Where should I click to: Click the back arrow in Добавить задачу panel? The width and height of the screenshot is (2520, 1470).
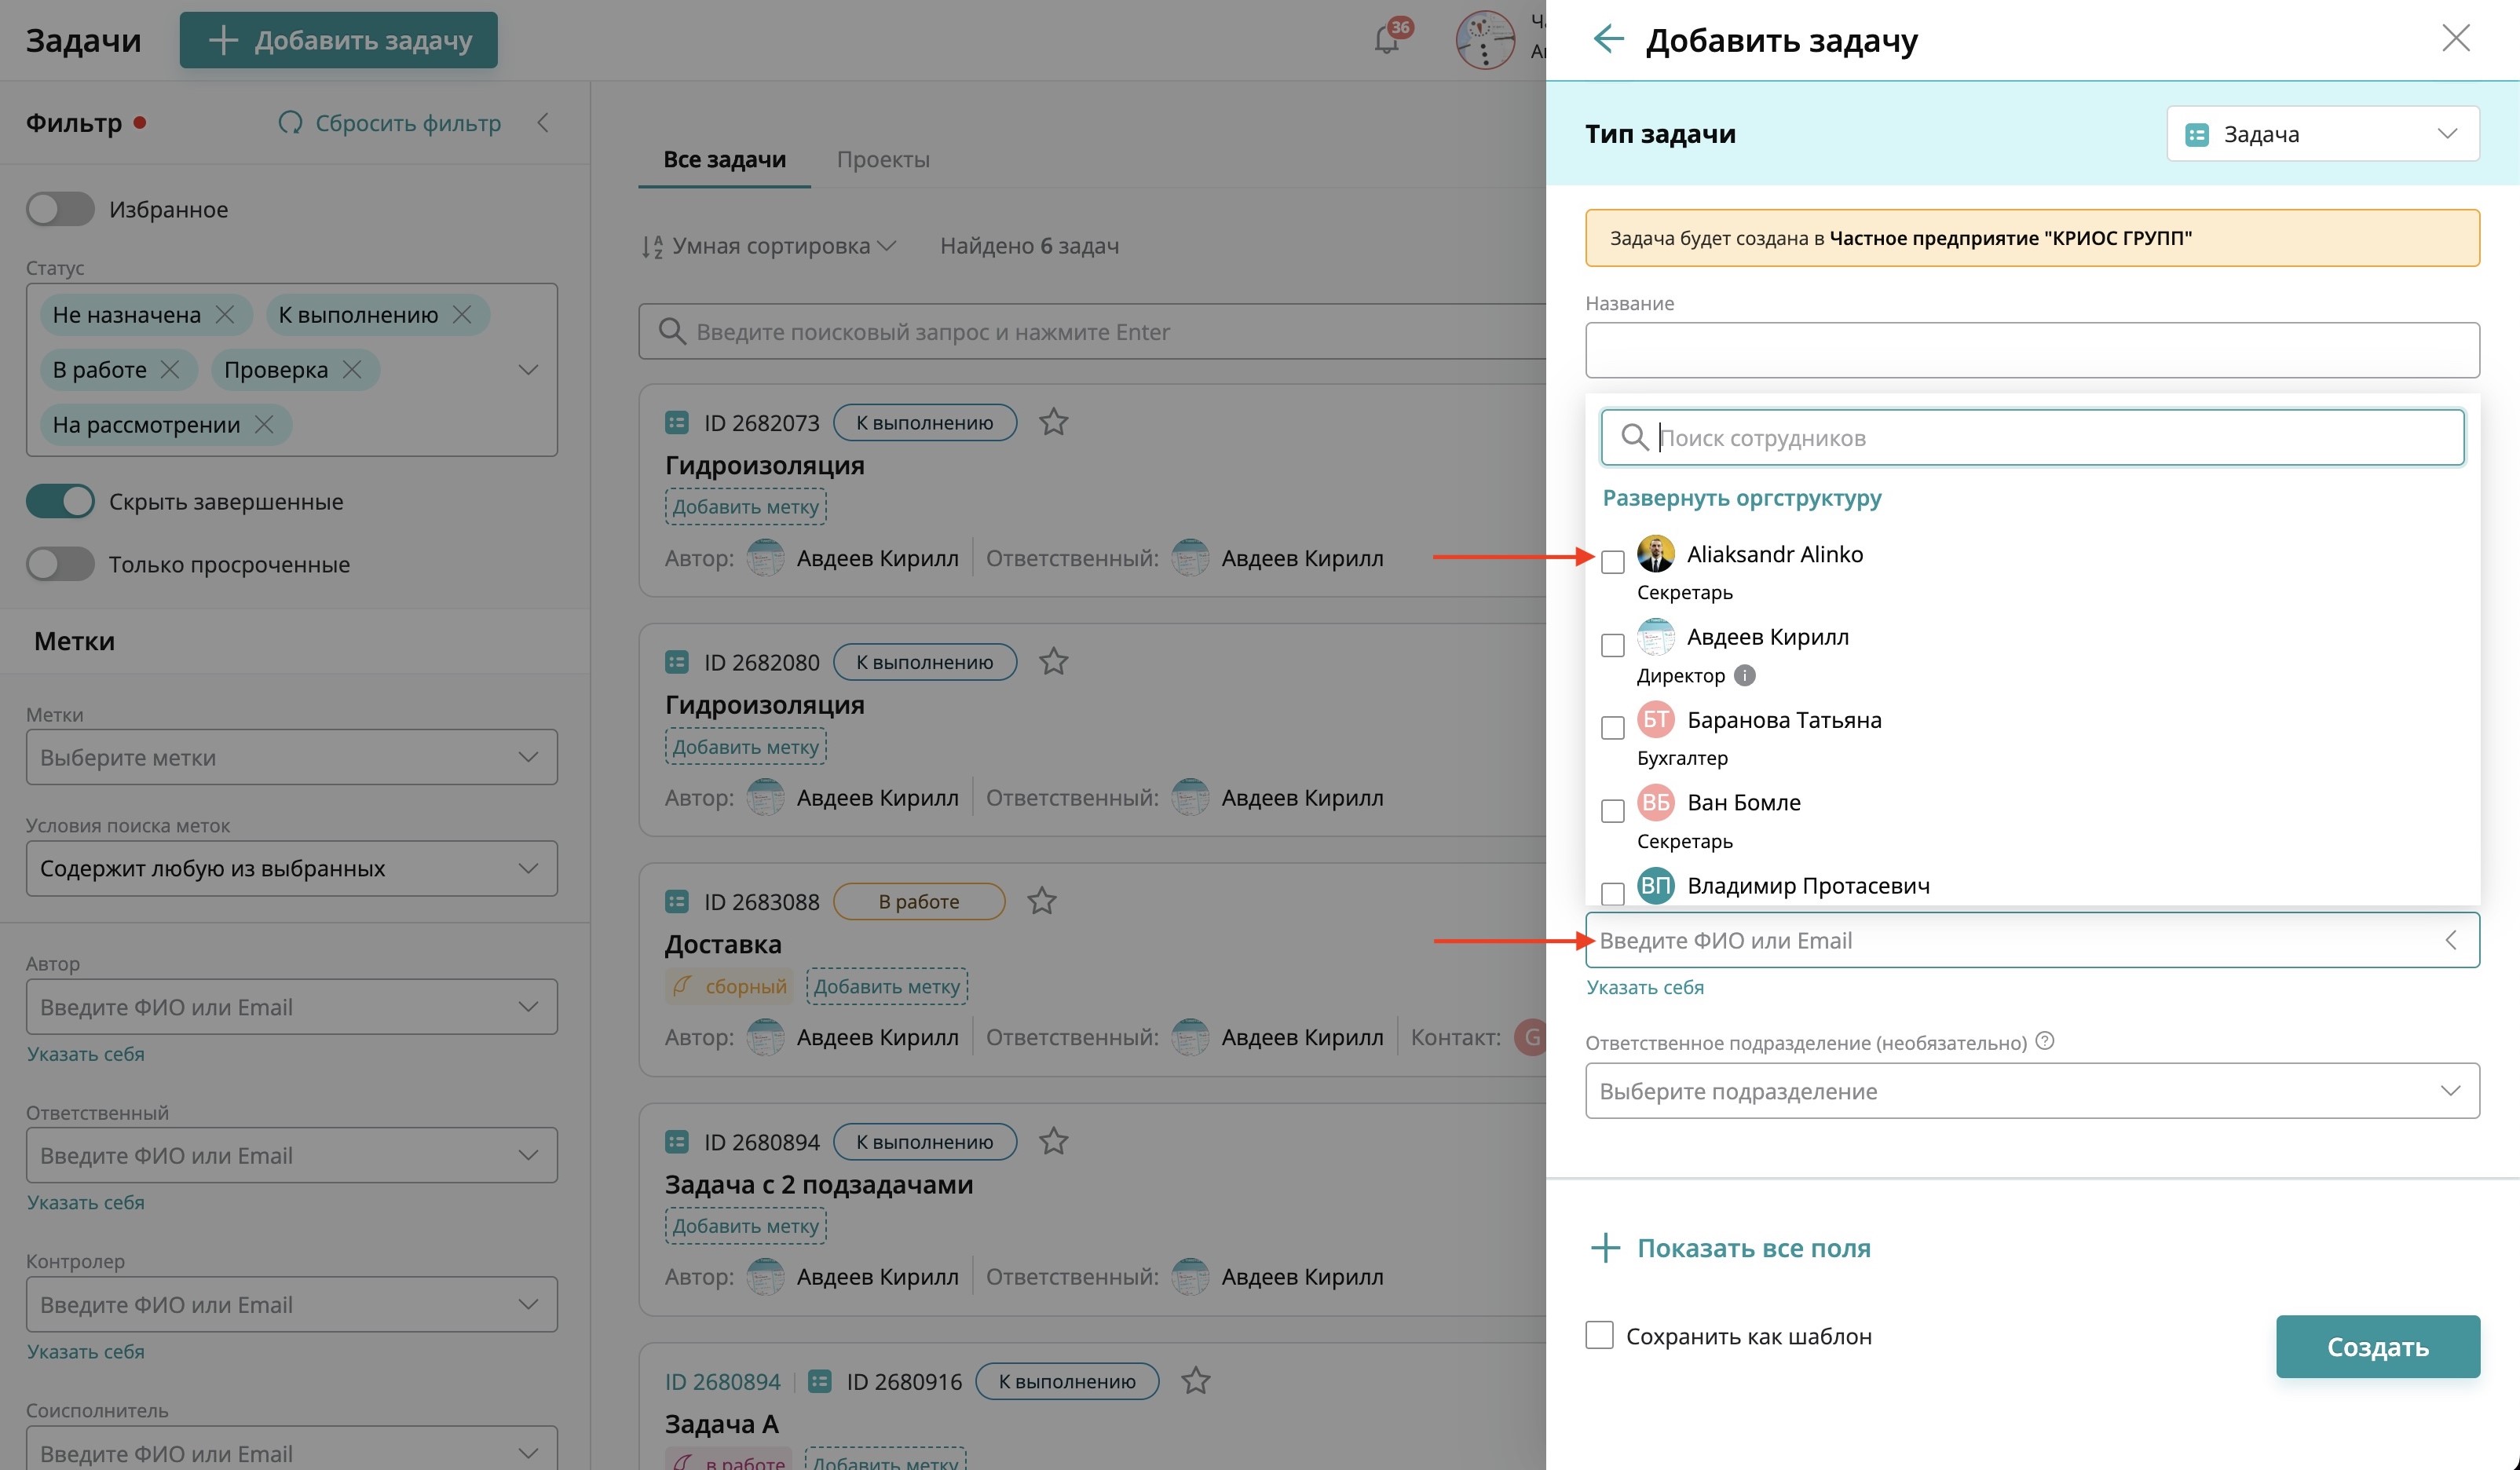[x=1608, y=40]
